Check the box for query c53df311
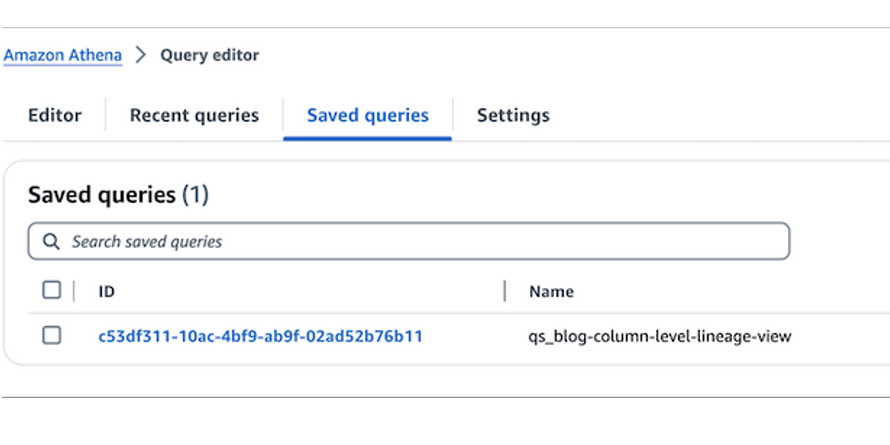Screen dimensions: 890x445 (x=52, y=335)
